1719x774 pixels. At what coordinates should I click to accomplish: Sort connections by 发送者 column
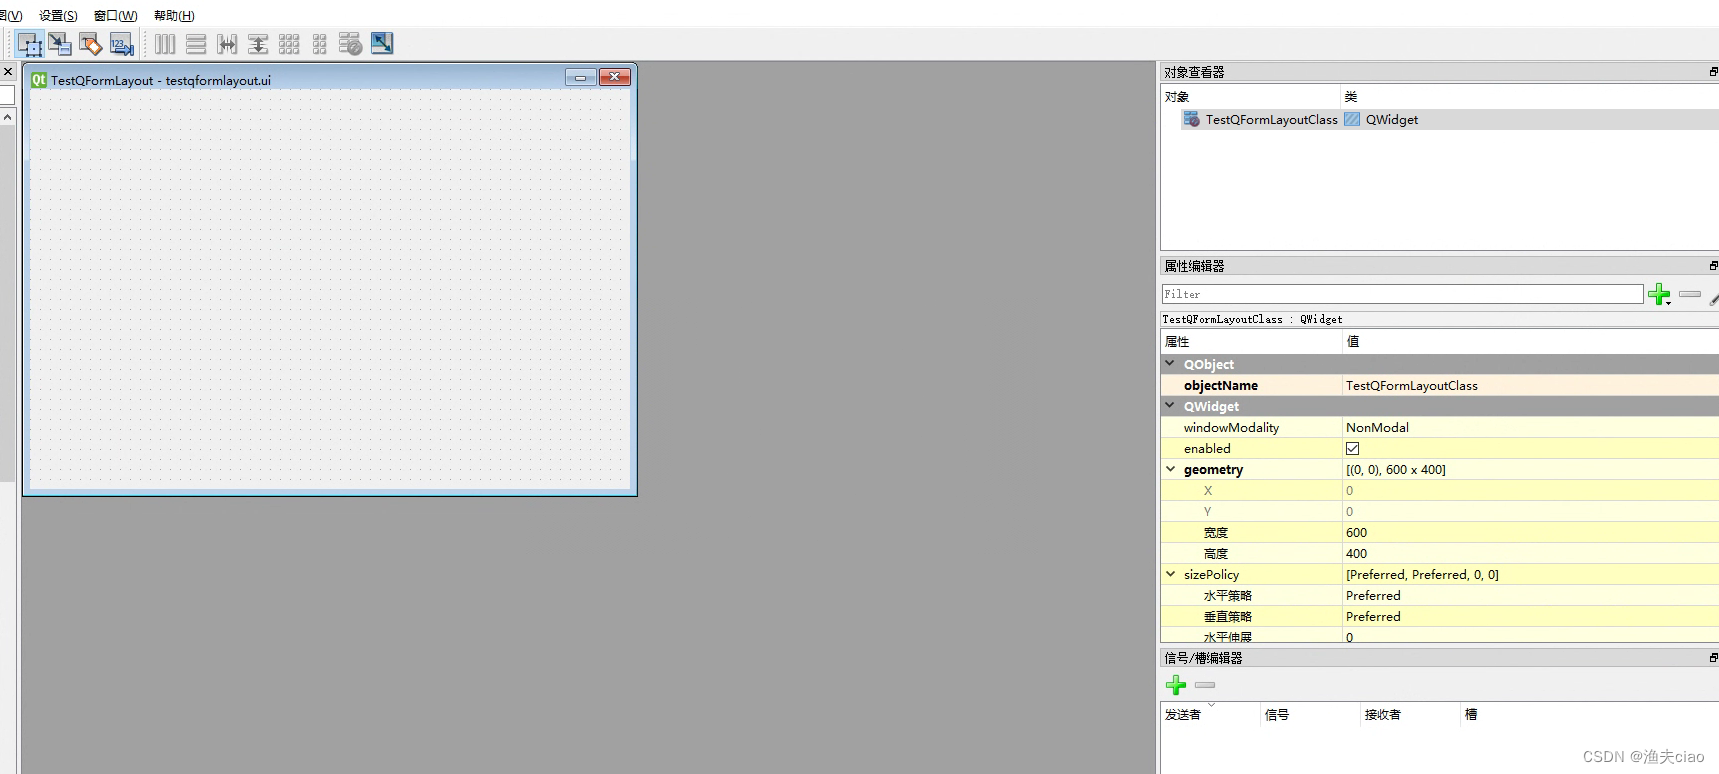[x=1210, y=714]
